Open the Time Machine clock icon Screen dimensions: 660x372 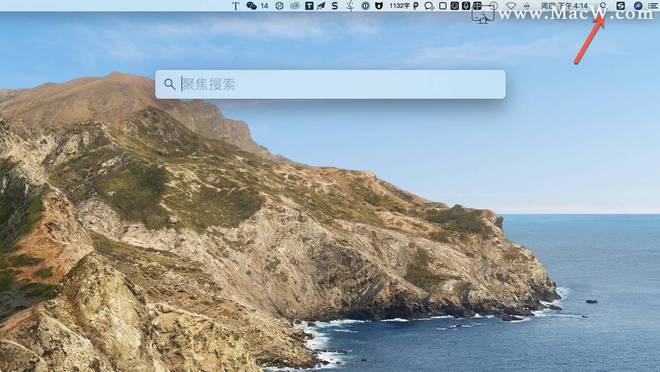(x=494, y=5)
